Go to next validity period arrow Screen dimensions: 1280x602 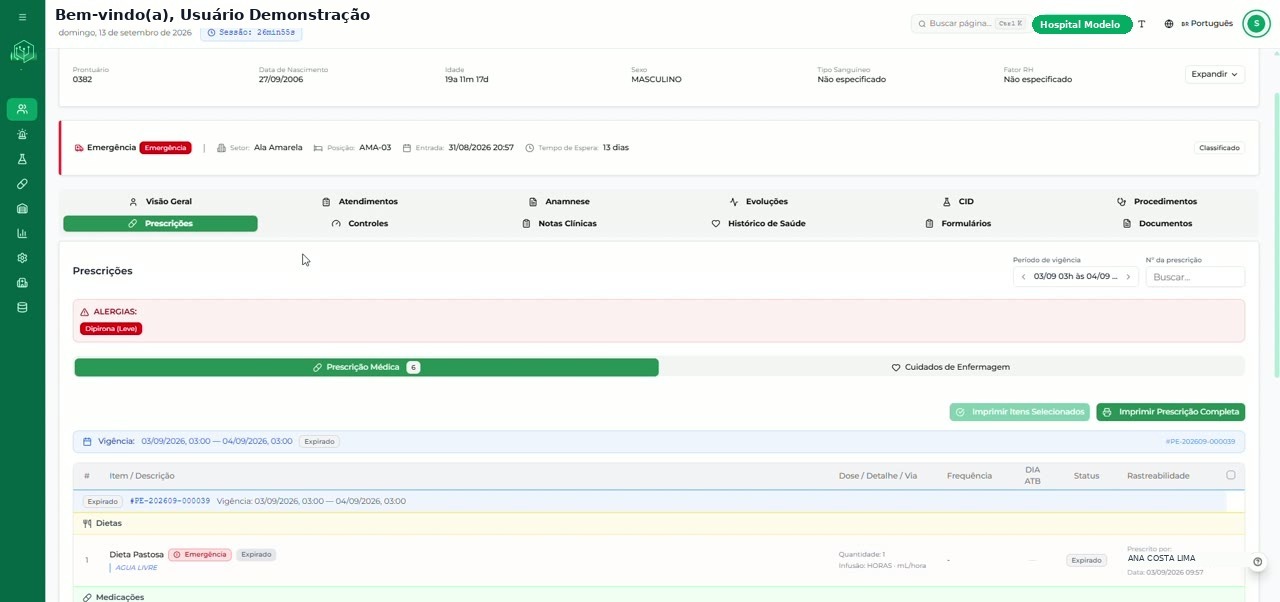pos(1129,277)
